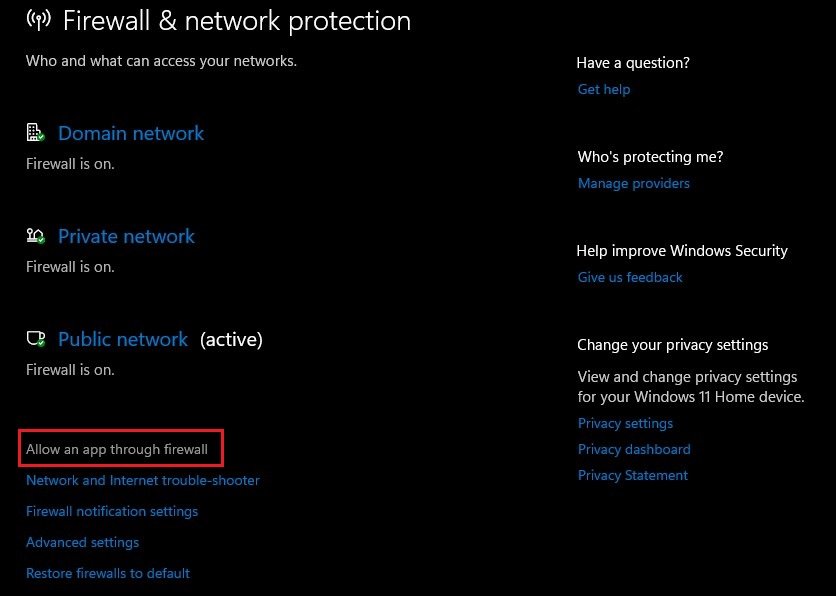Click Allow an app through firewall
This screenshot has width=836, height=596.
click(117, 449)
